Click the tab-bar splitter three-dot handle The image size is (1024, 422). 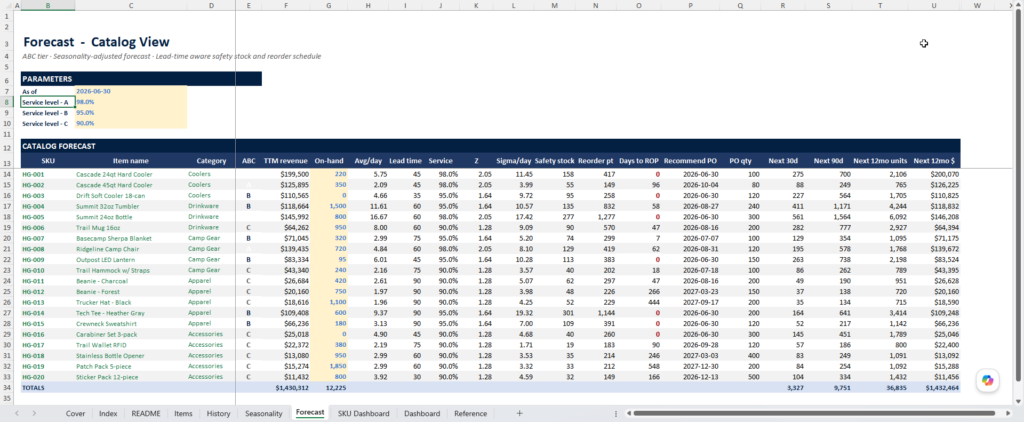click(x=616, y=414)
